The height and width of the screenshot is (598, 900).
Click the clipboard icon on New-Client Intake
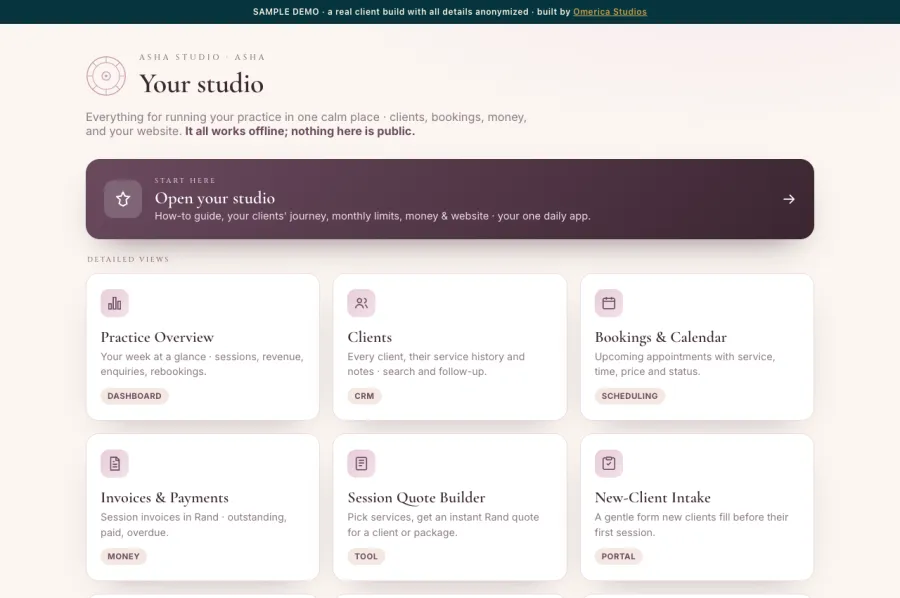click(x=608, y=463)
